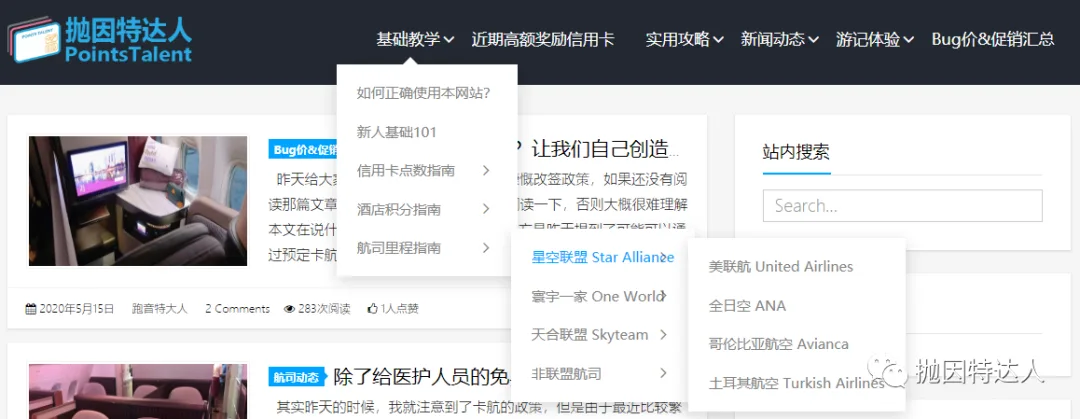Screen dimensions: 1080x419
Task: Go to Bug价&促销汇总
Action: coord(993,39)
